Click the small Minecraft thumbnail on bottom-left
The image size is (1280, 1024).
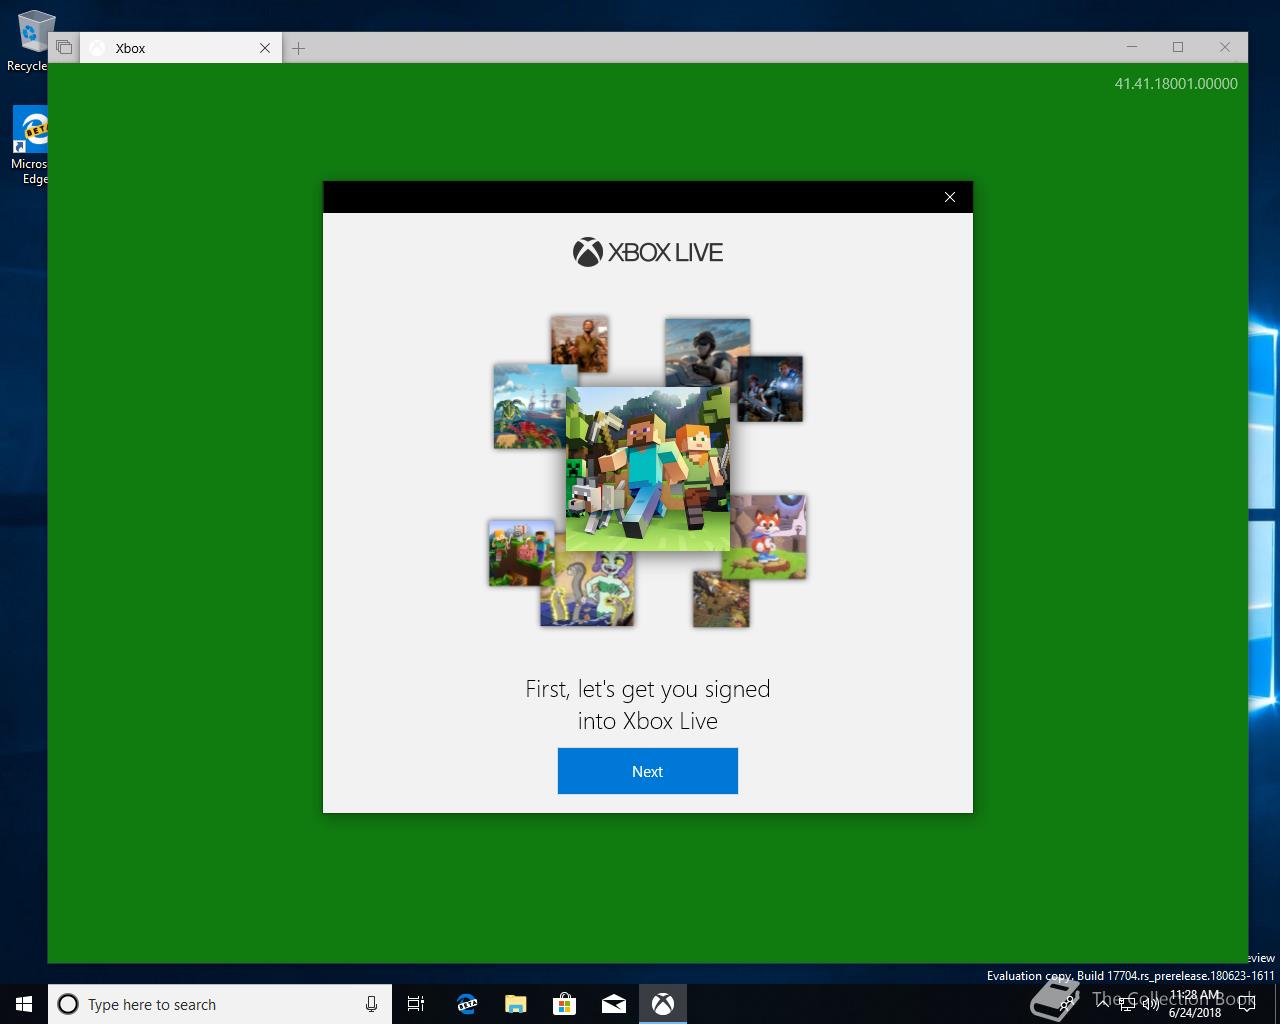(521, 553)
